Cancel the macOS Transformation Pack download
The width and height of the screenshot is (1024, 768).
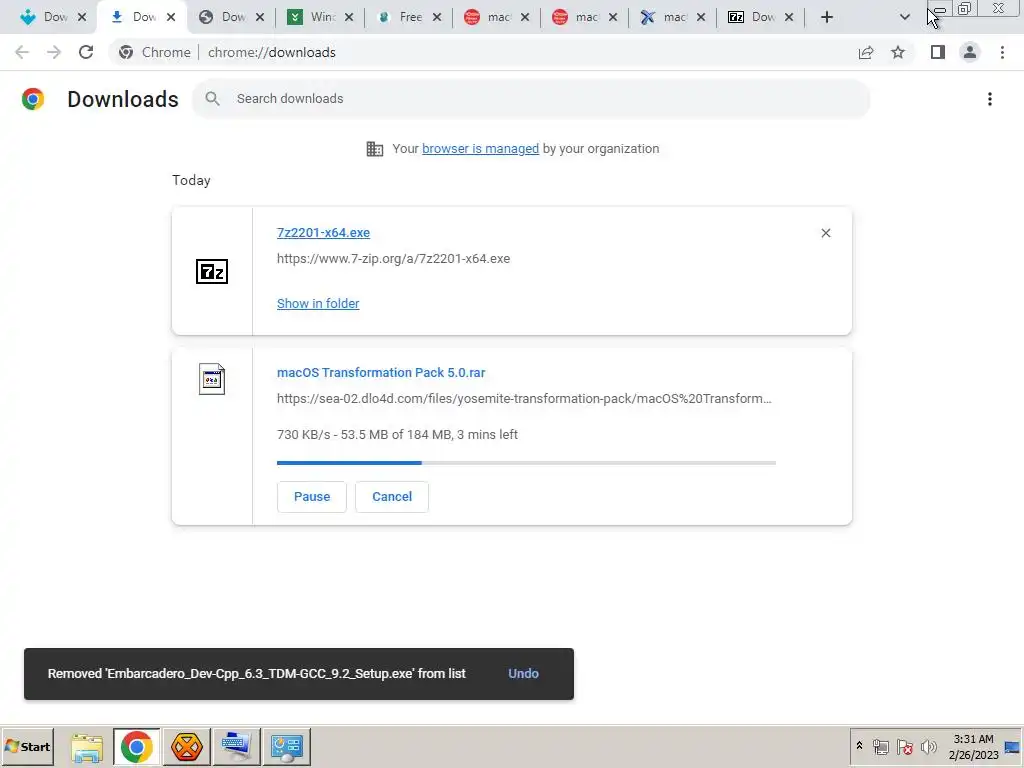[392, 497]
